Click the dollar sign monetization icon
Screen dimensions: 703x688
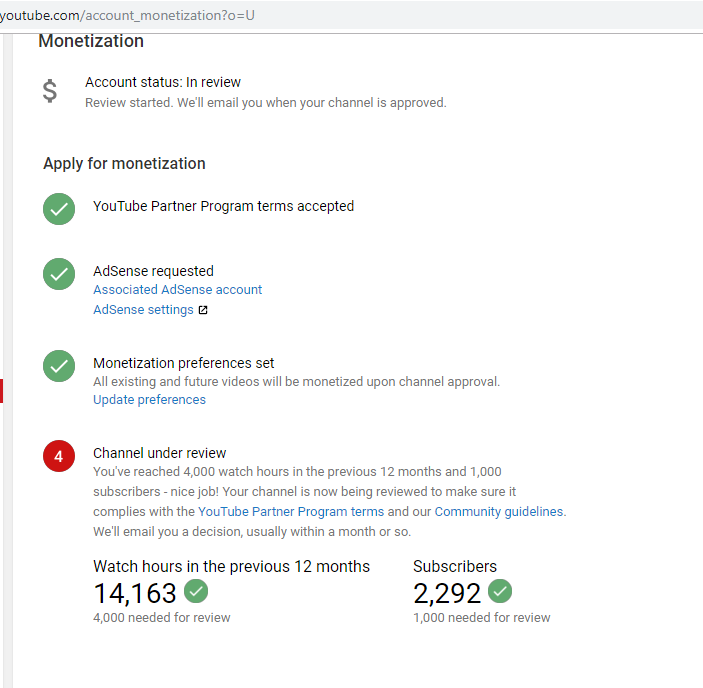50,91
